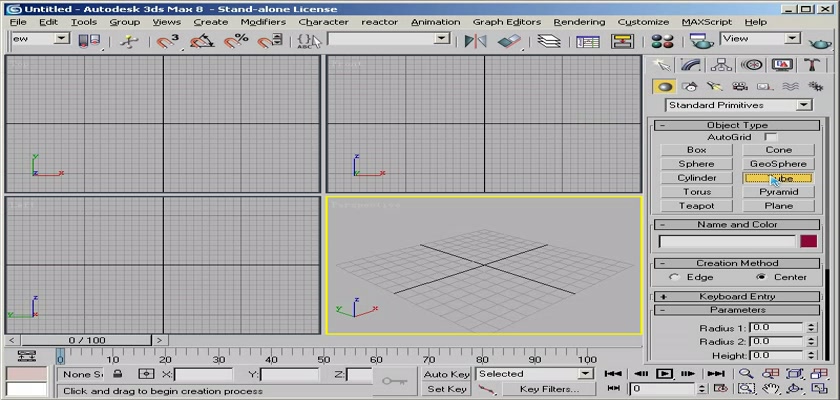Enable the AutoGrid checkbox
This screenshot has height=400, width=840.
tap(770, 137)
